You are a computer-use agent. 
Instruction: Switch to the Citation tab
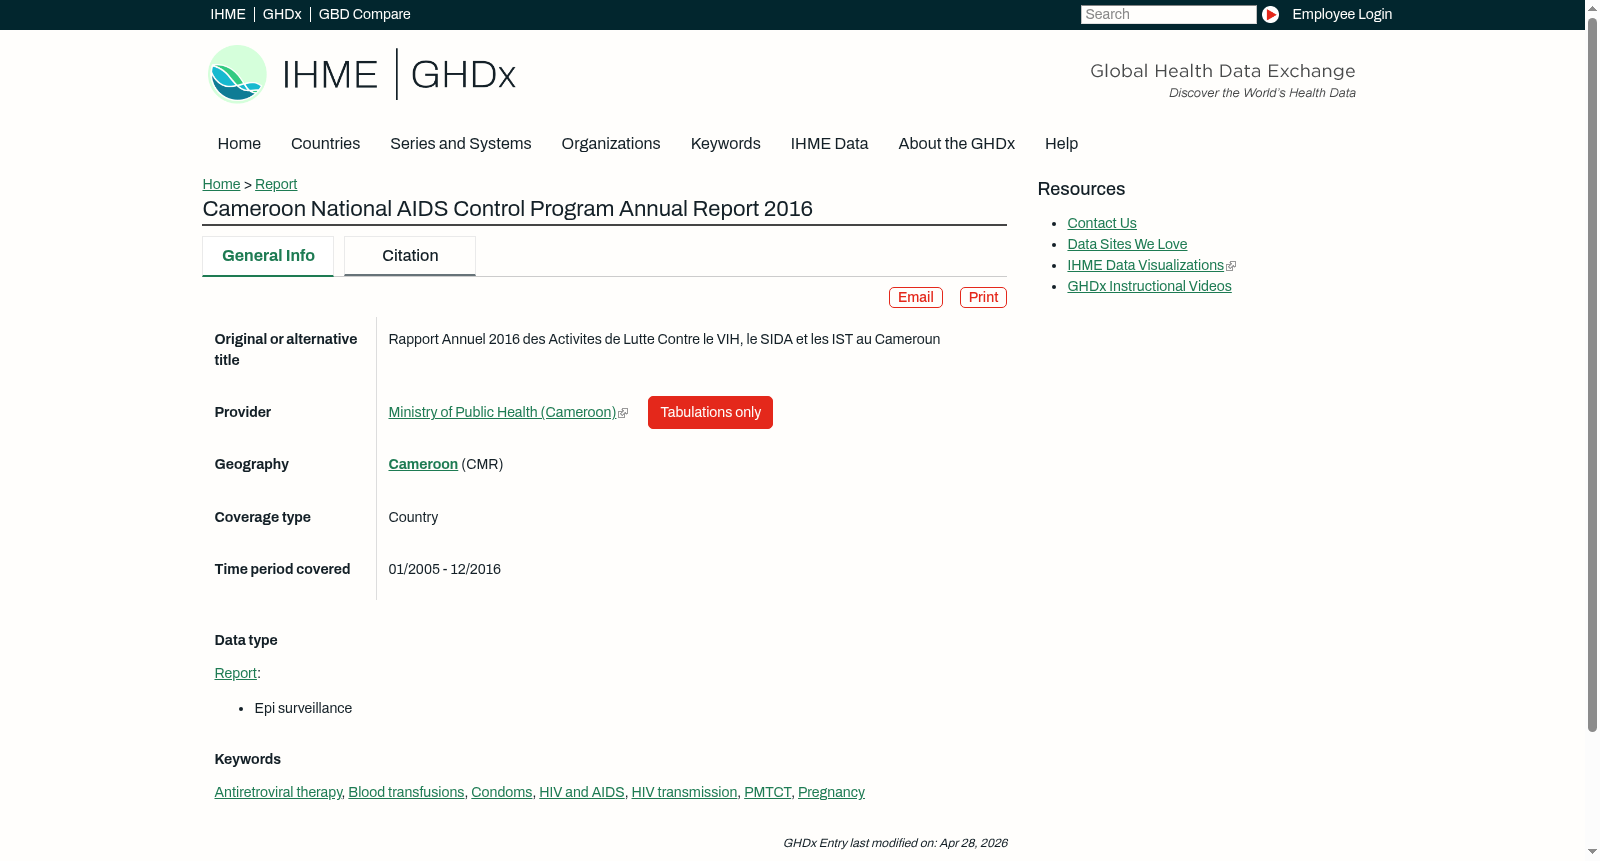click(x=410, y=256)
